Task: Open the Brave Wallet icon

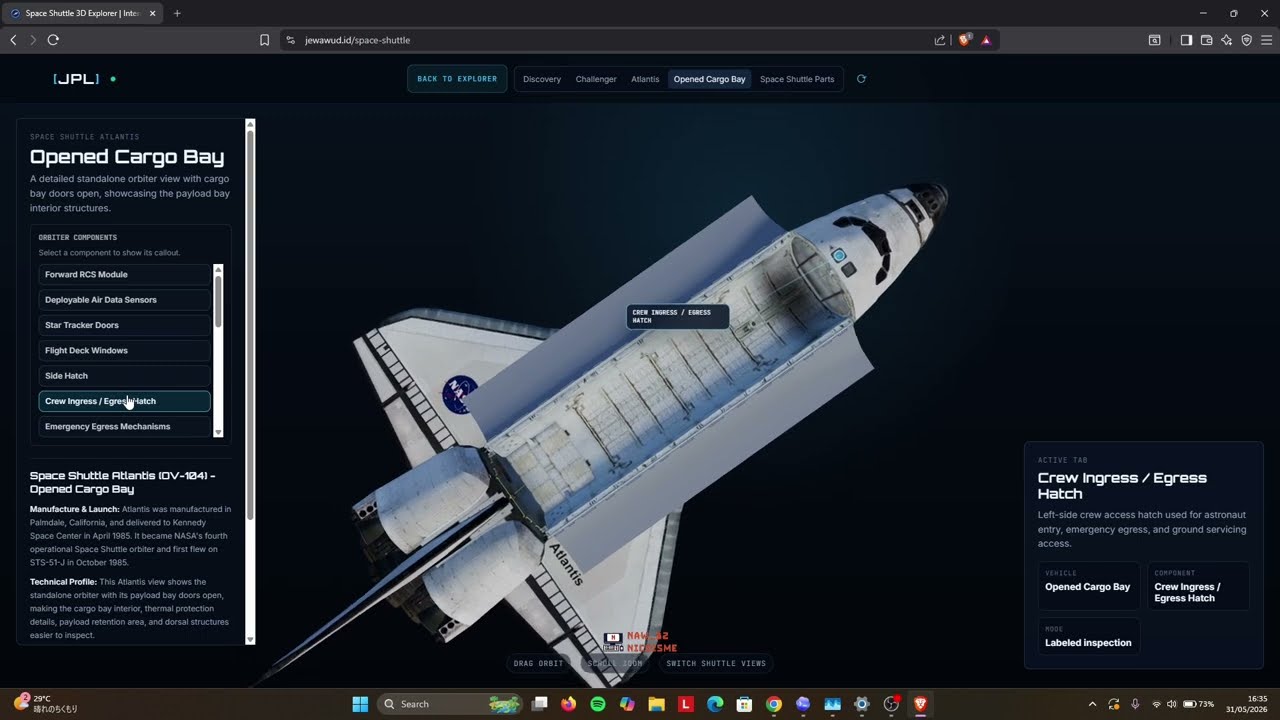Action: (x=1206, y=40)
